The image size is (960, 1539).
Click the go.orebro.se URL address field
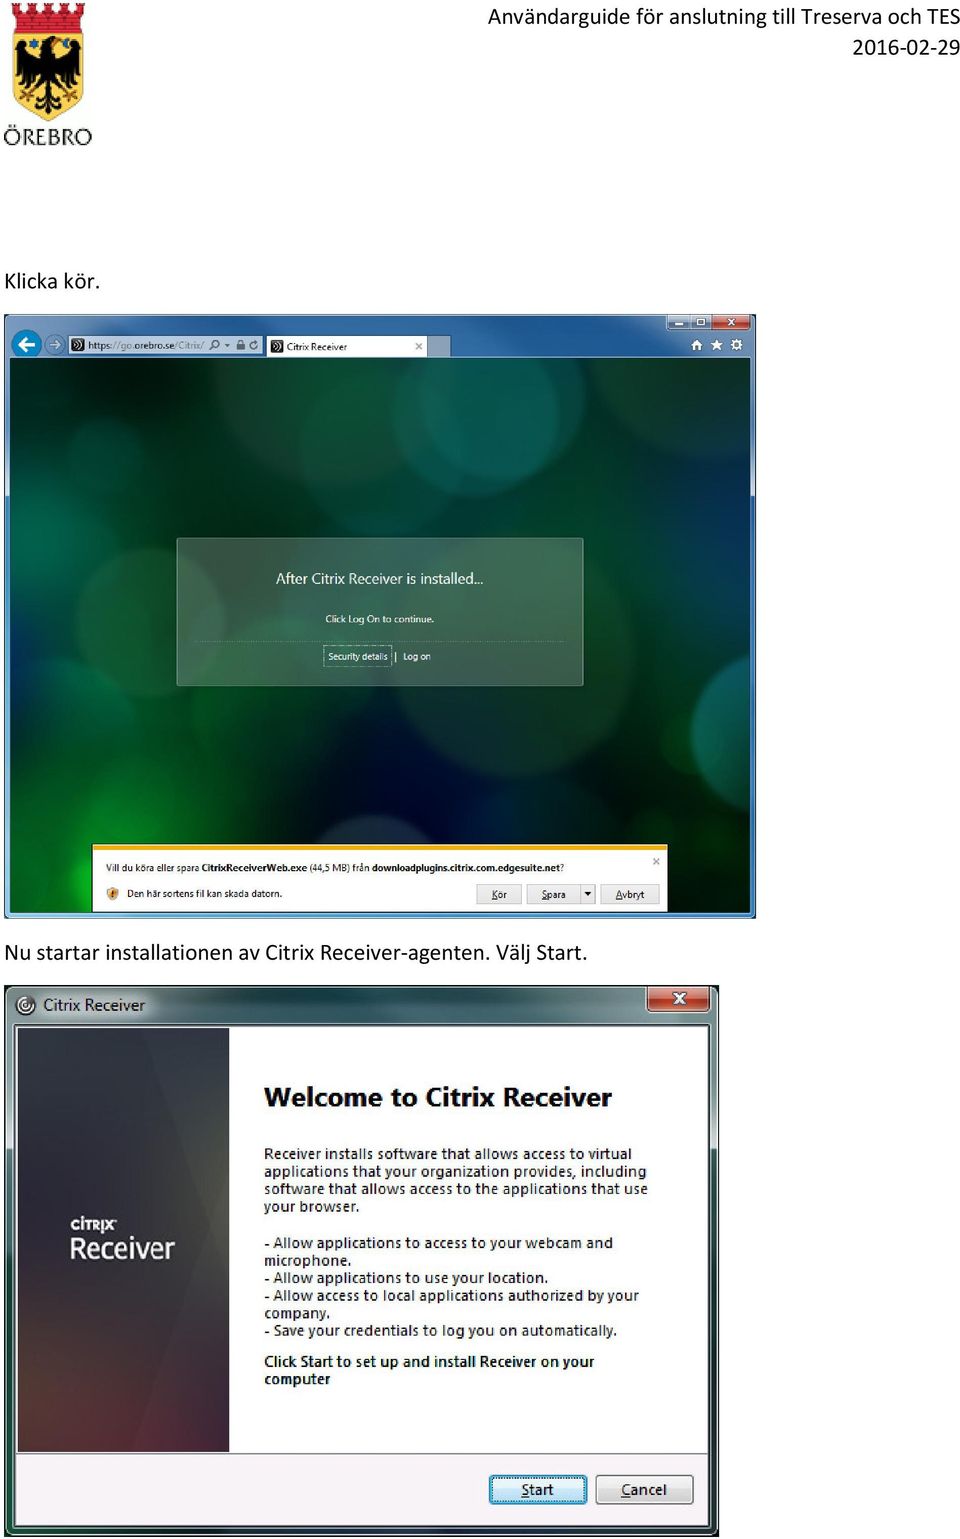pos(145,345)
